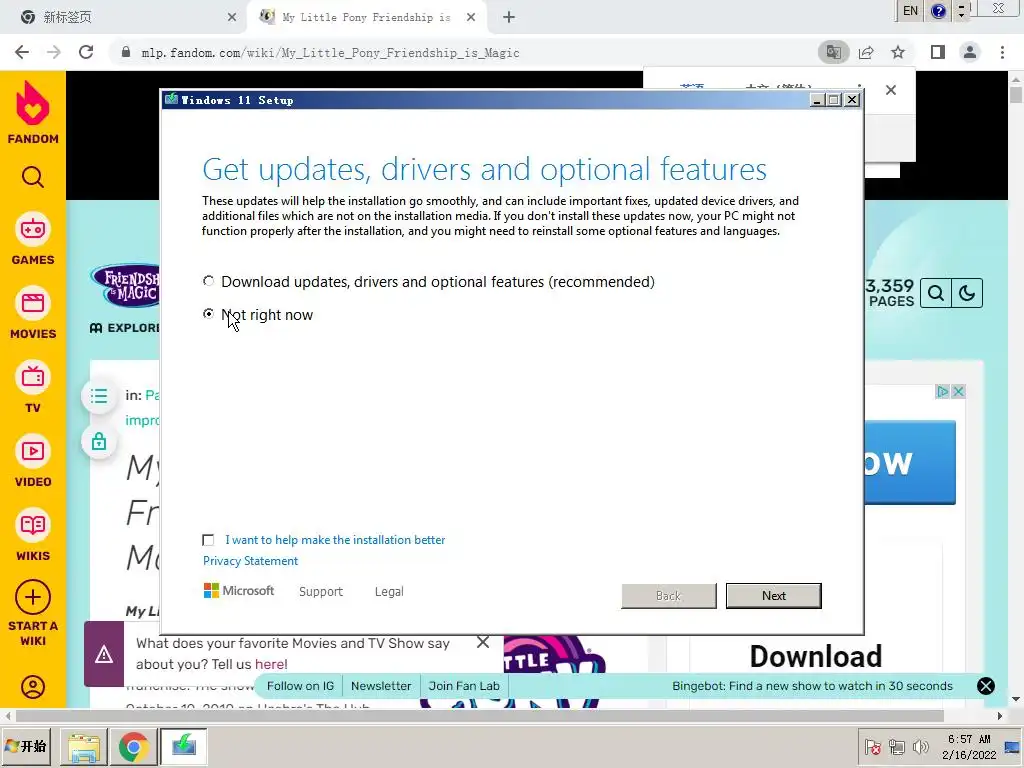The height and width of the screenshot is (768, 1024).
Task: Click the vertical page scrollbar down arrow
Action: pyautogui.click(x=1016, y=699)
